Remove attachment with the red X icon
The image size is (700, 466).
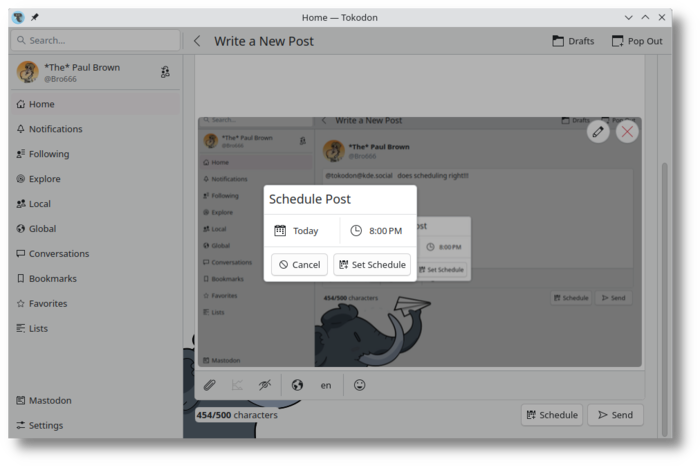[627, 131]
